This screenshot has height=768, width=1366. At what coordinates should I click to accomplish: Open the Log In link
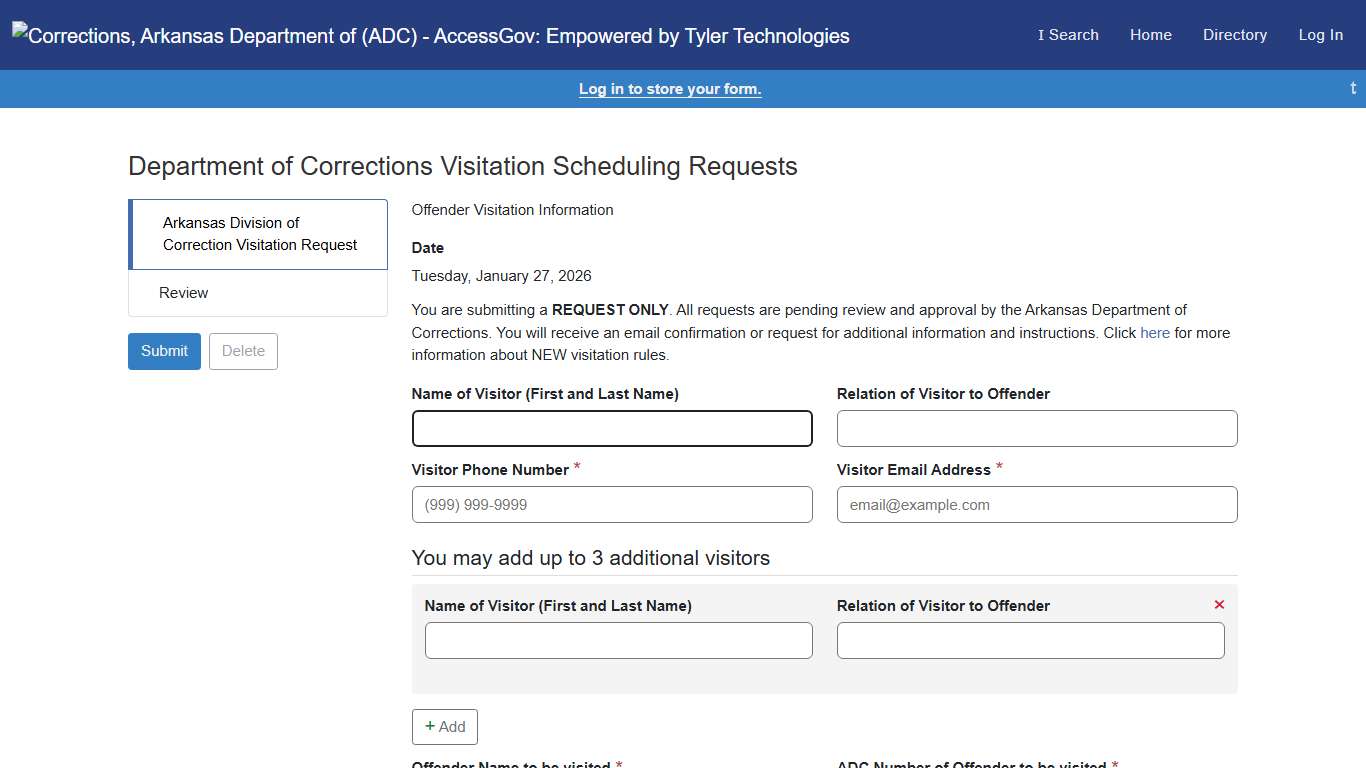click(x=1320, y=35)
